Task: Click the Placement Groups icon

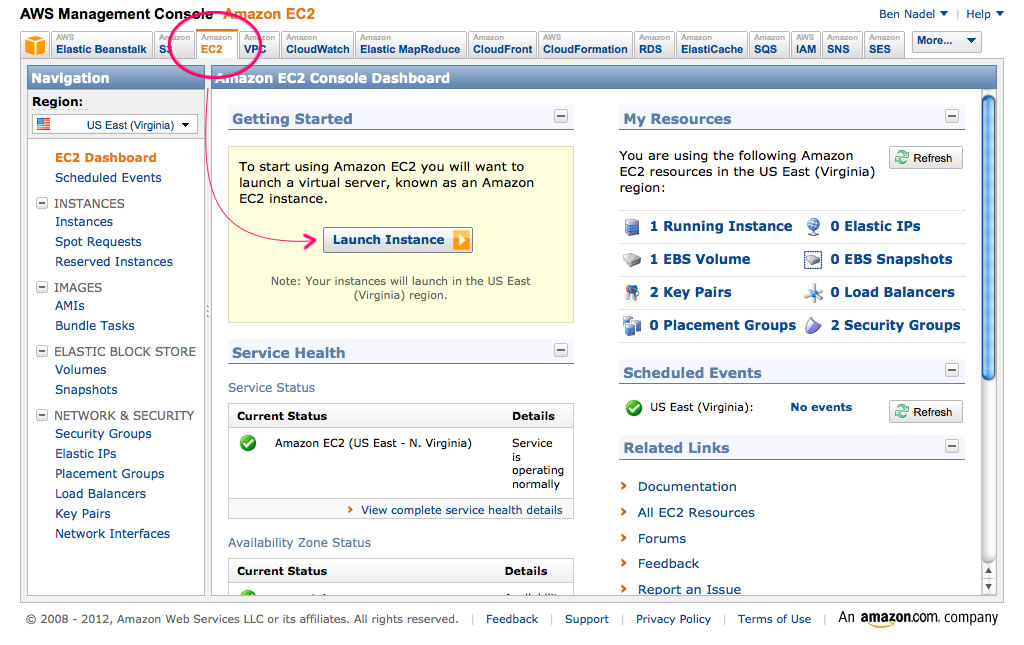Action: click(632, 326)
